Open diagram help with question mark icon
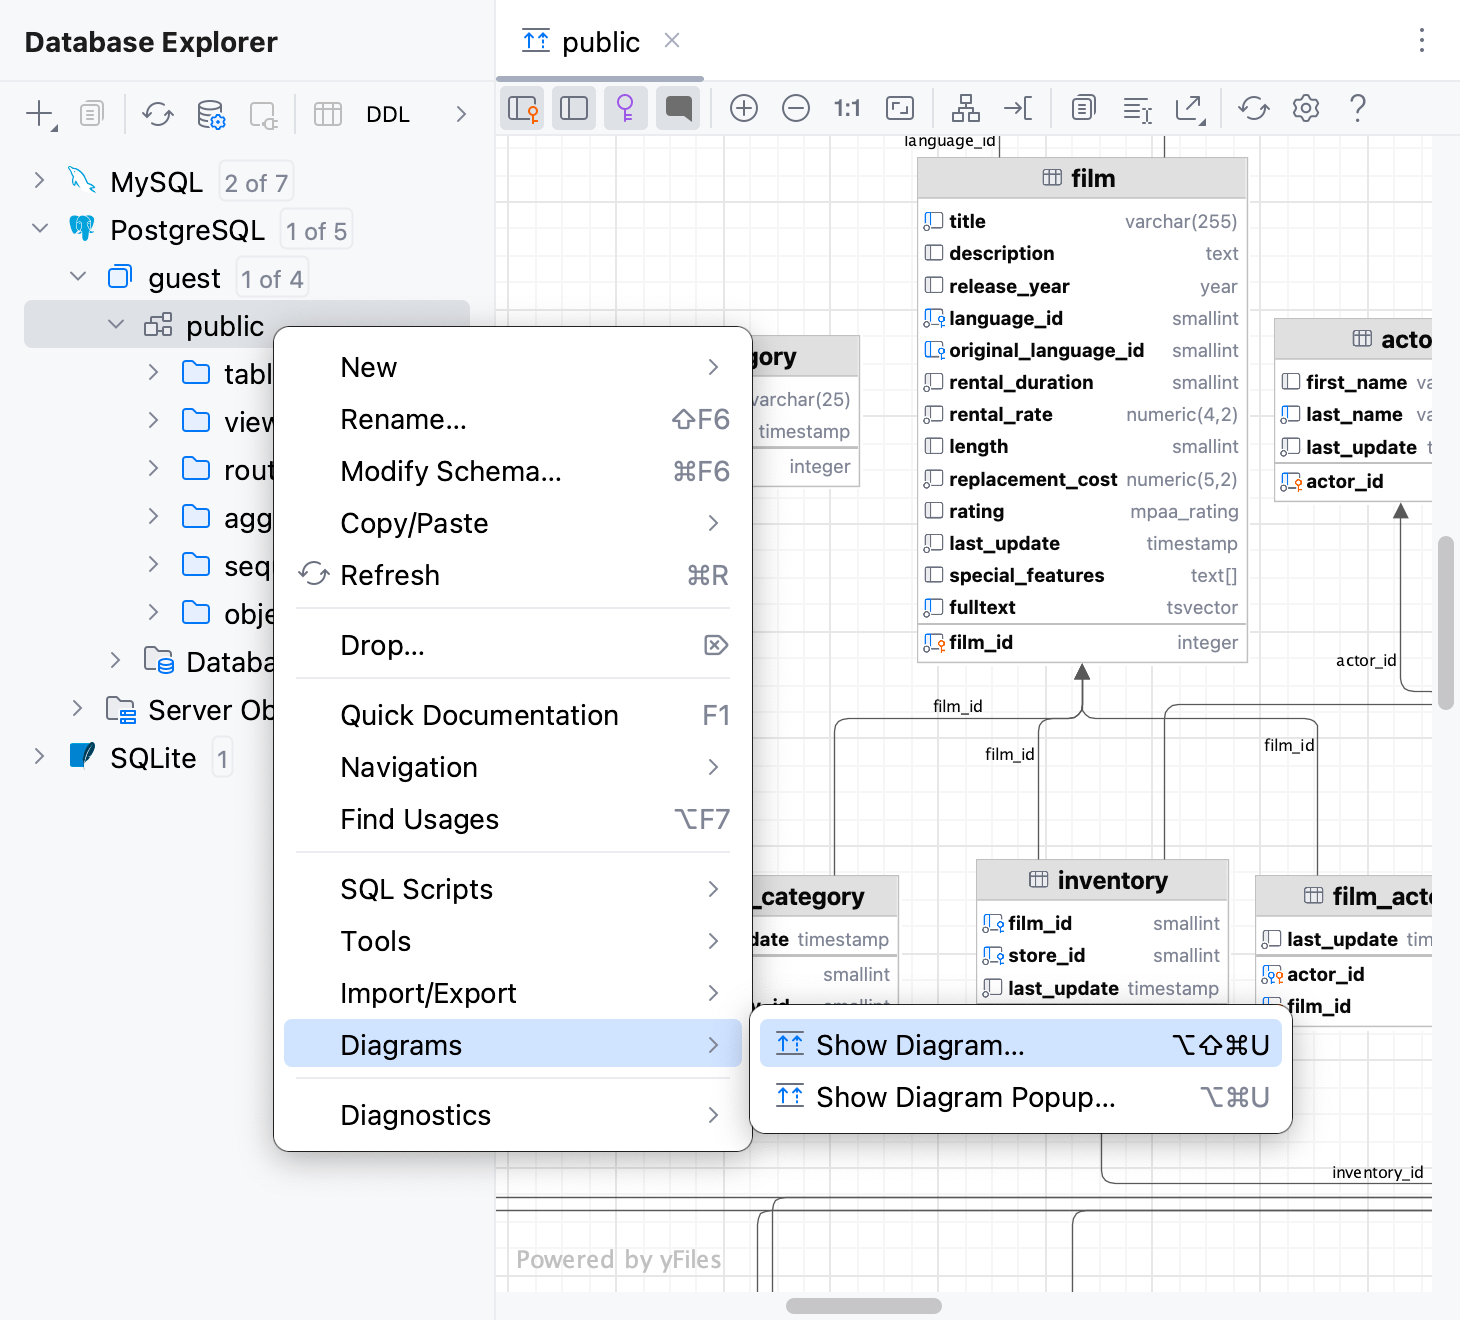The image size is (1460, 1320). (1357, 108)
